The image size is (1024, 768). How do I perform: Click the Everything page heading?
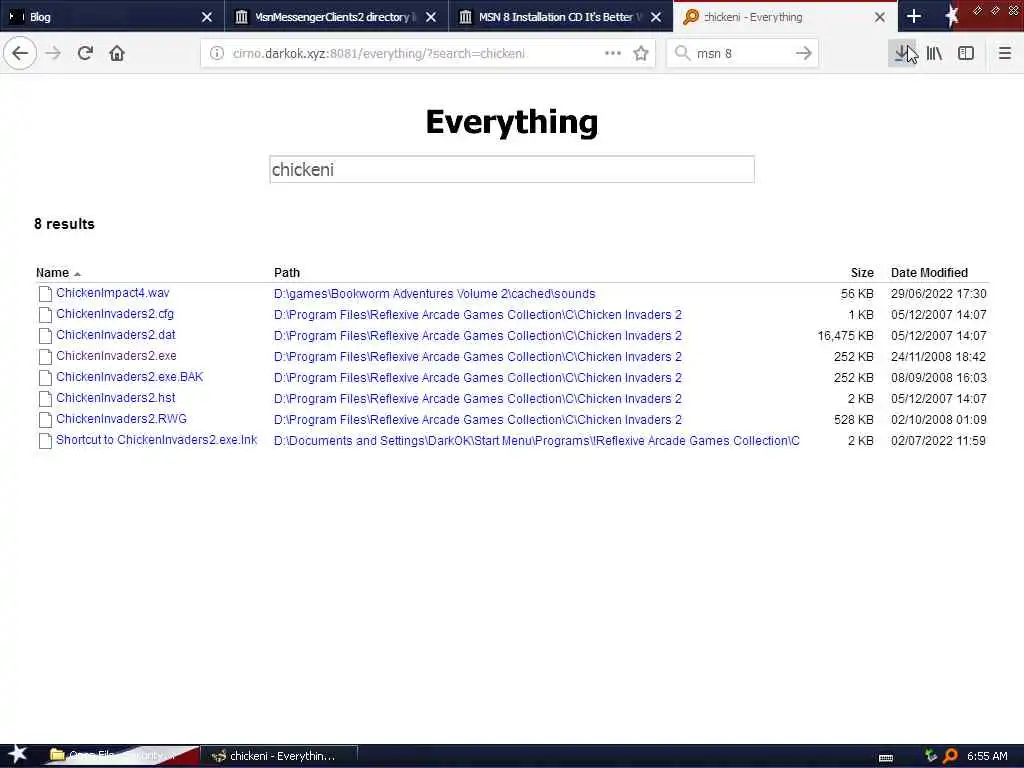click(x=511, y=122)
